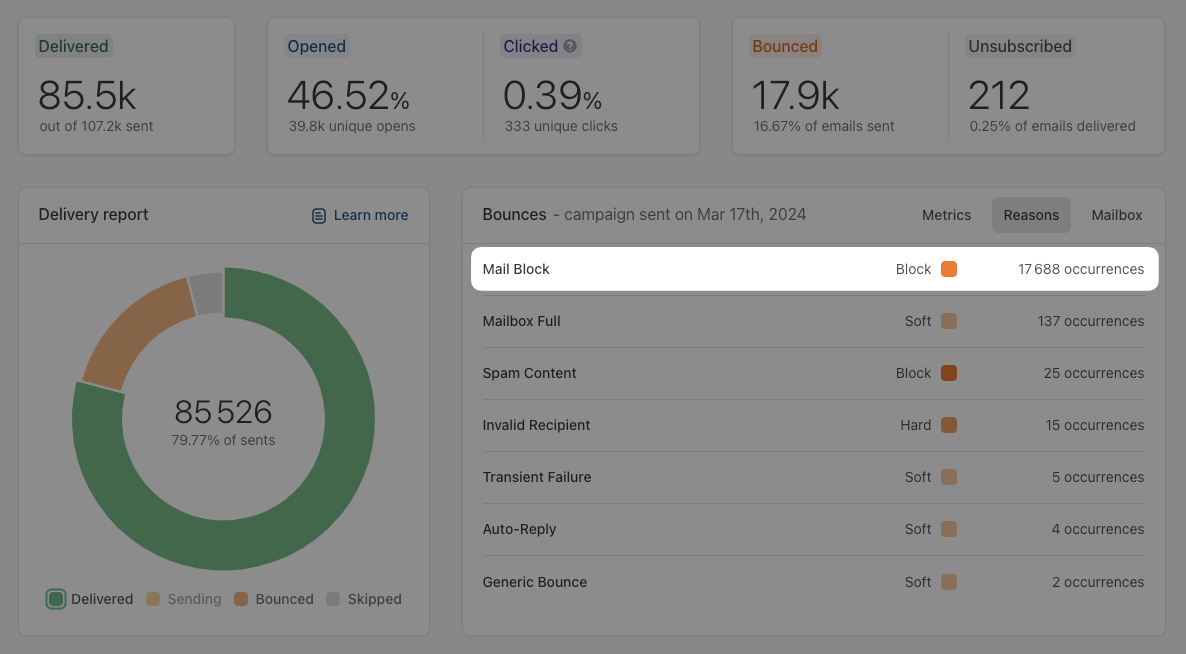Image resolution: width=1186 pixels, height=654 pixels.
Task: Open the Mailbox tab
Action: (x=1116, y=215)
